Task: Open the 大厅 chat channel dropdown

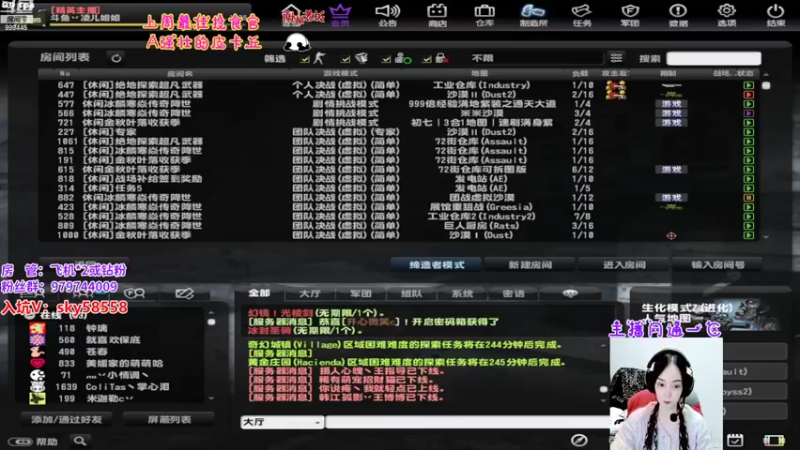Action: tap(282, 422)
